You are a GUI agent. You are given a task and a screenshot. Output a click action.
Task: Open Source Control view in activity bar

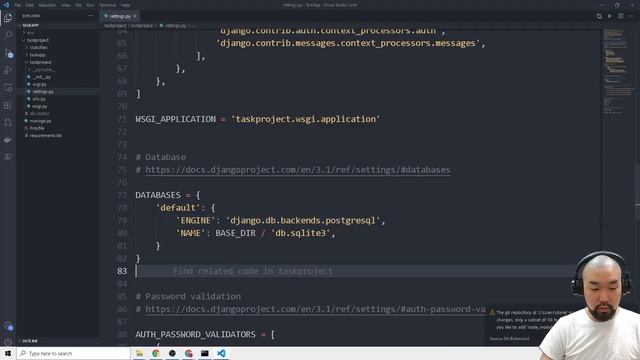pyautogui.click(x=8, y=53)
